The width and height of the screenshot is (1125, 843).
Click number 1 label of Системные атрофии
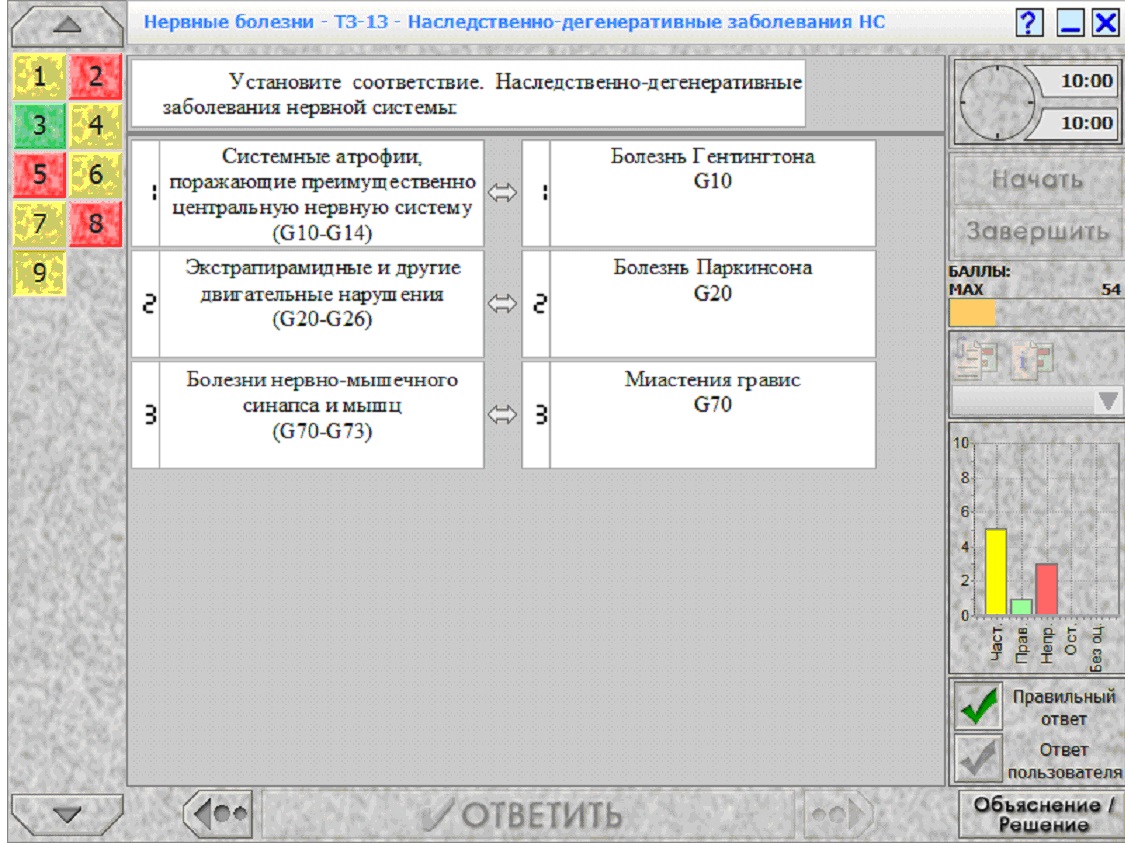coord(146,194)
